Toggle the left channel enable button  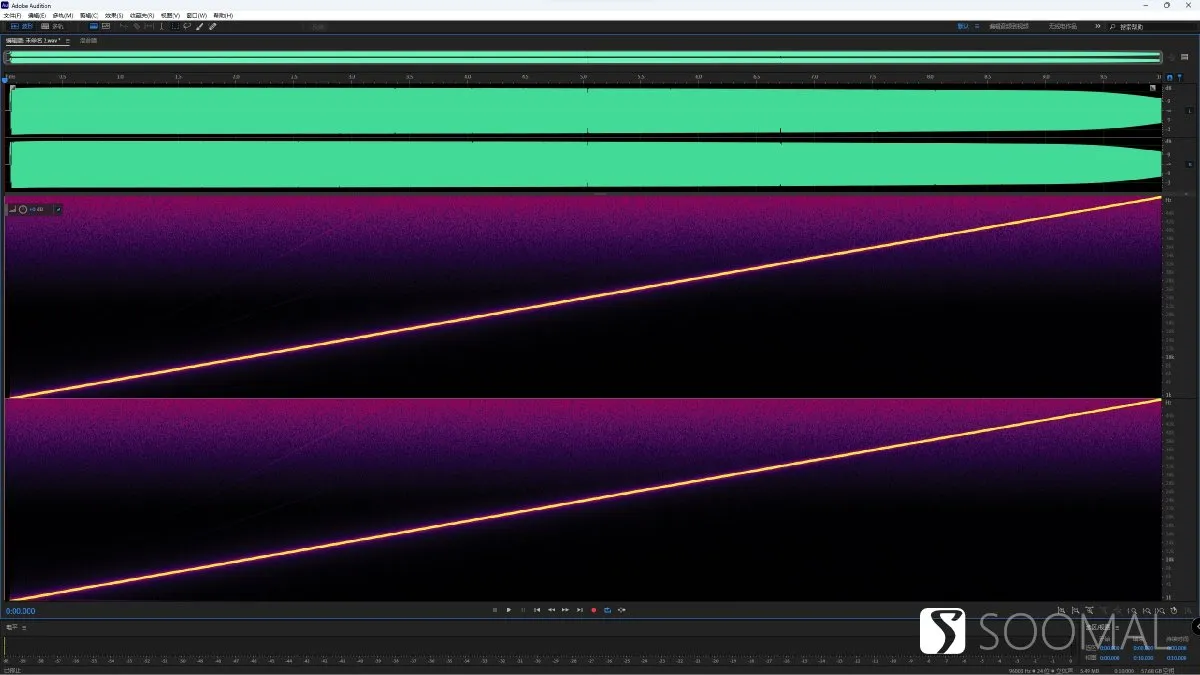(x=1190, y=110)
